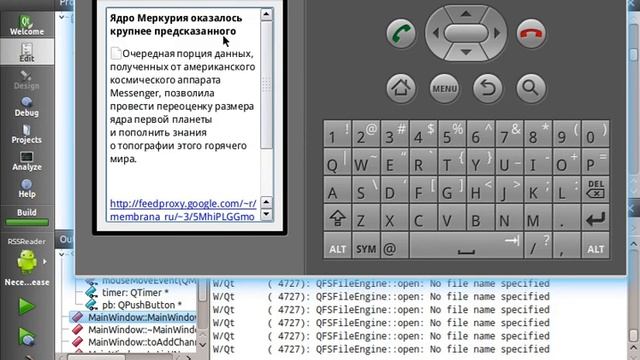Select pb: QPushButton * in outline
The image size is (640, 360).
tap(141, 305)
